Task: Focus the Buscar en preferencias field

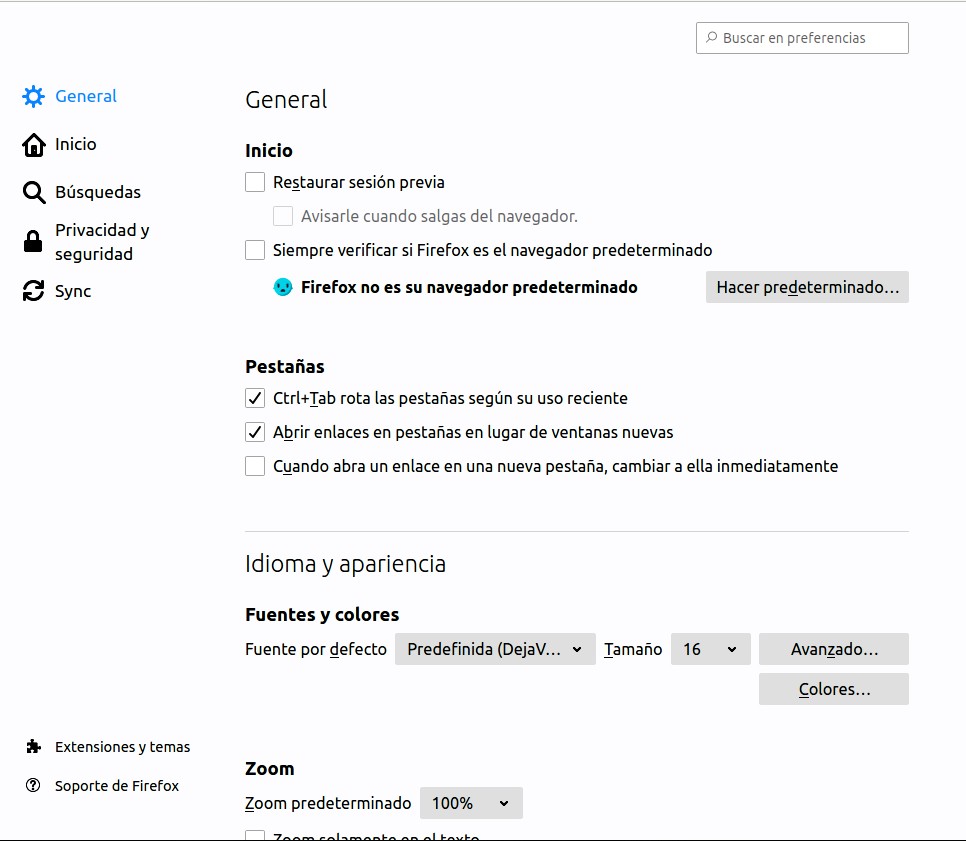Action: pos(802,38)
